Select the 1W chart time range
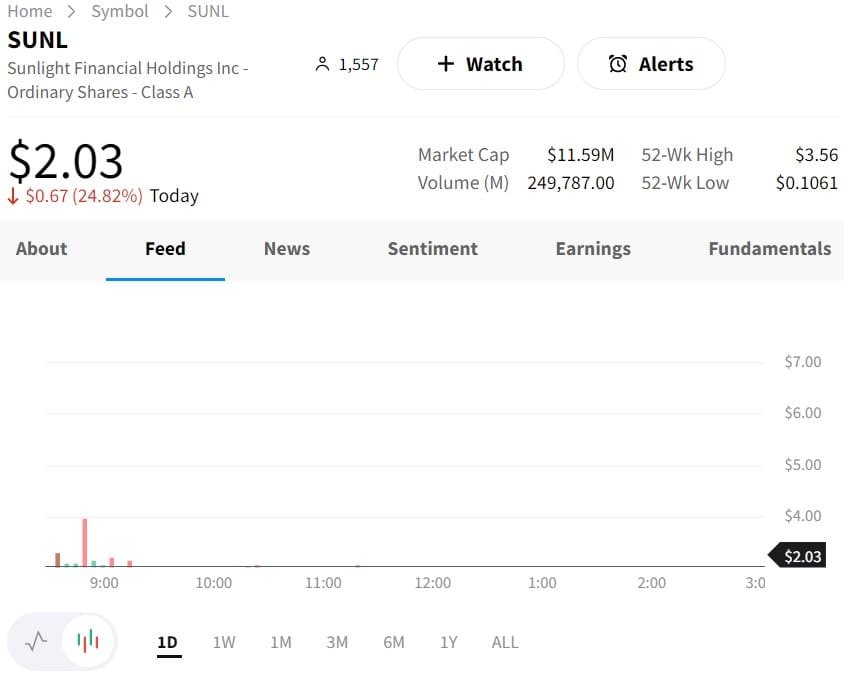844x678 pixels. click(224, 642)
